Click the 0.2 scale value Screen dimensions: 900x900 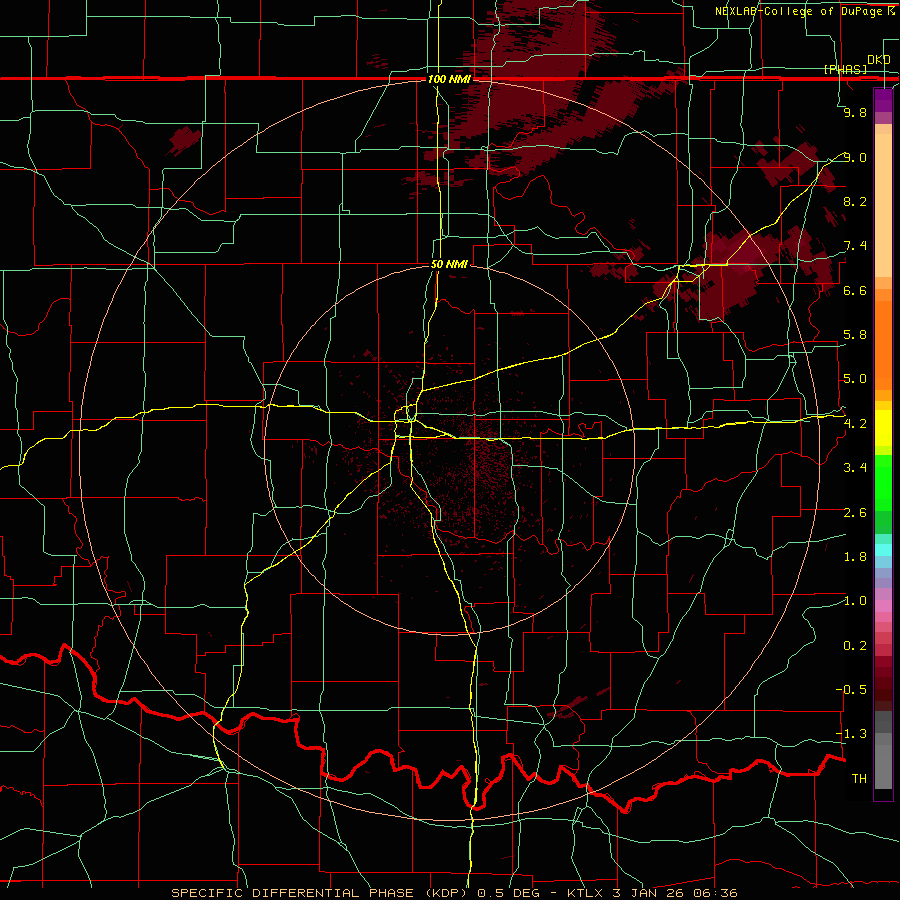[855, 646]
